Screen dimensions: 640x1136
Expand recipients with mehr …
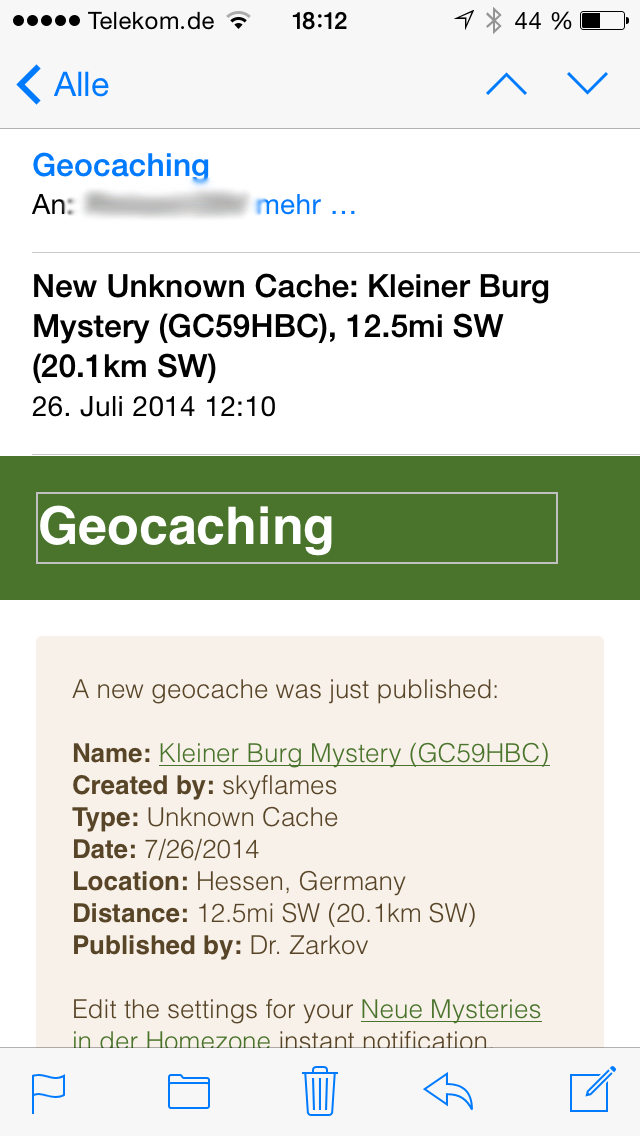pyautogui.click(x=307, y=206)
